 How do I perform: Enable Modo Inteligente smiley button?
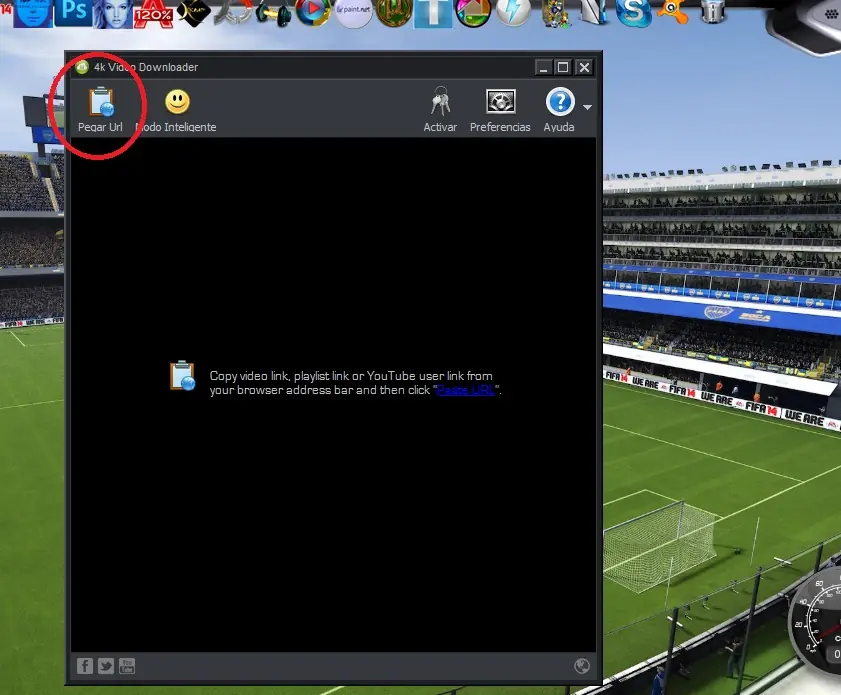click(177, 110)
